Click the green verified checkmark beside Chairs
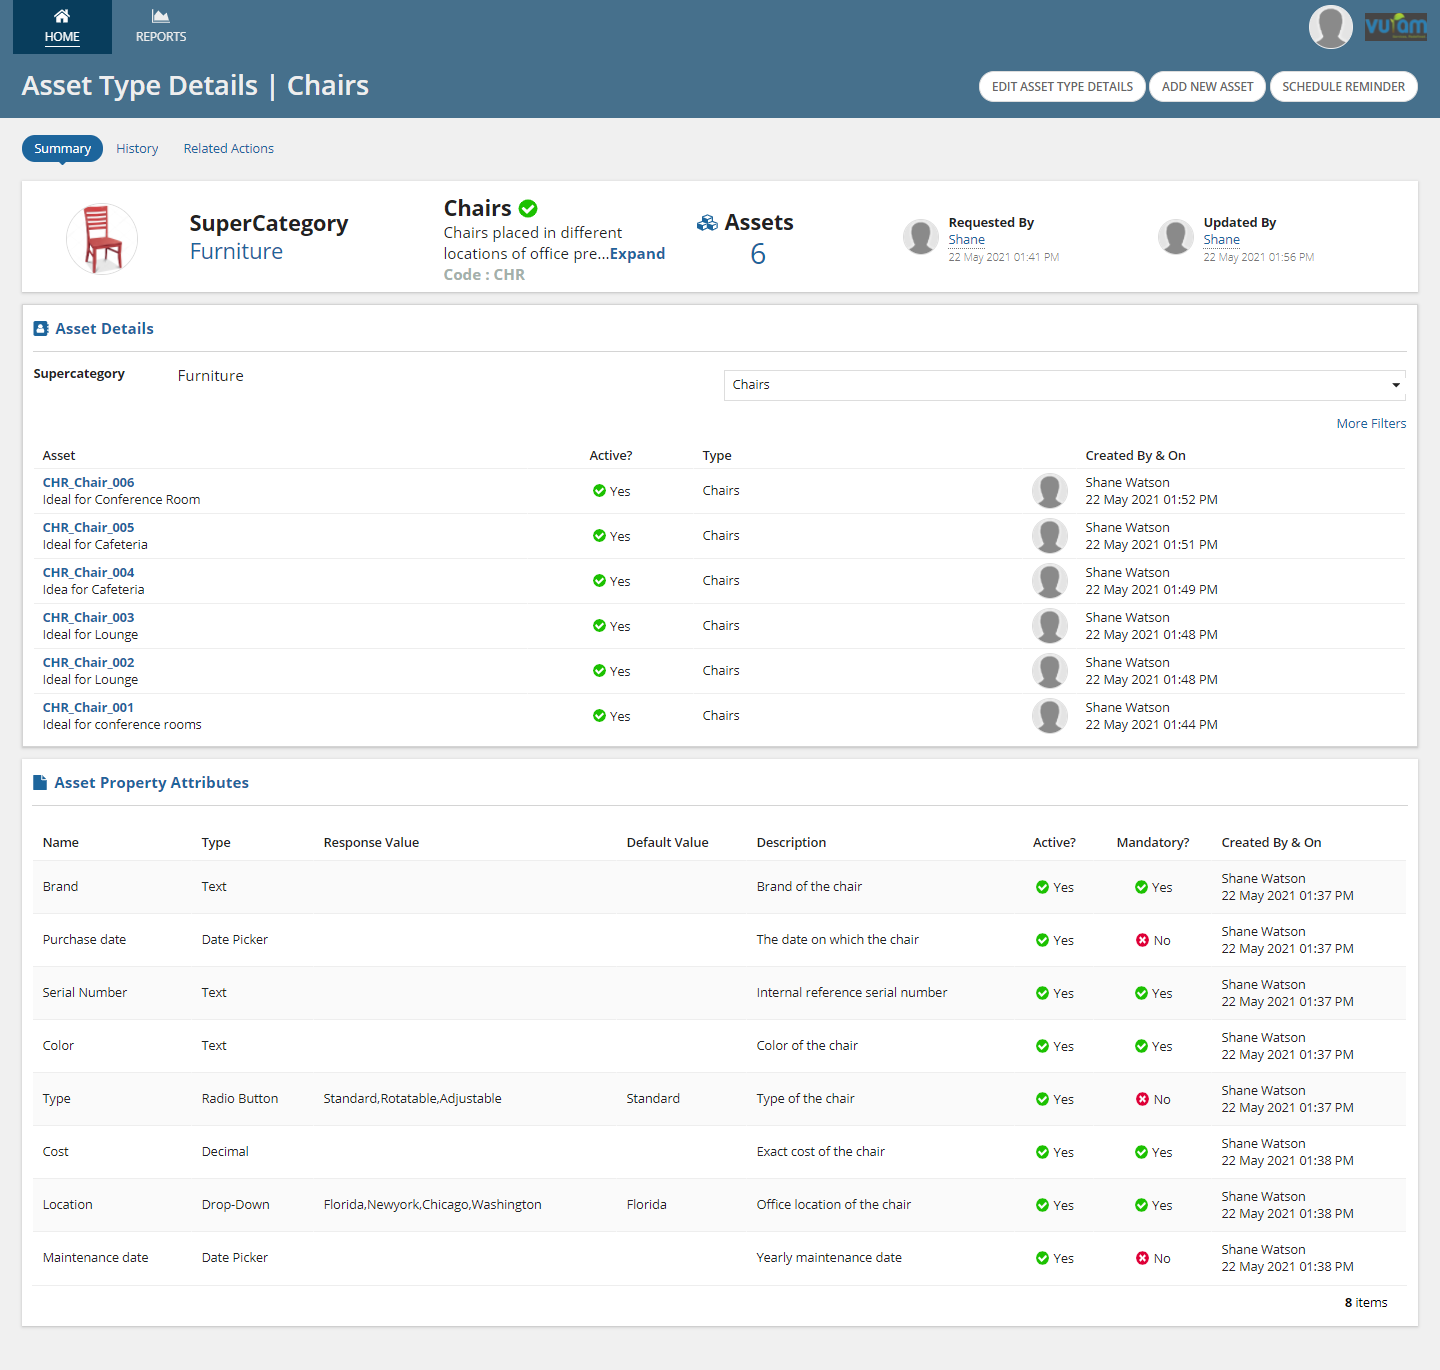The width and height of the screenshot is (1440, 1370). pyautogui.click(x=528, y=207)
